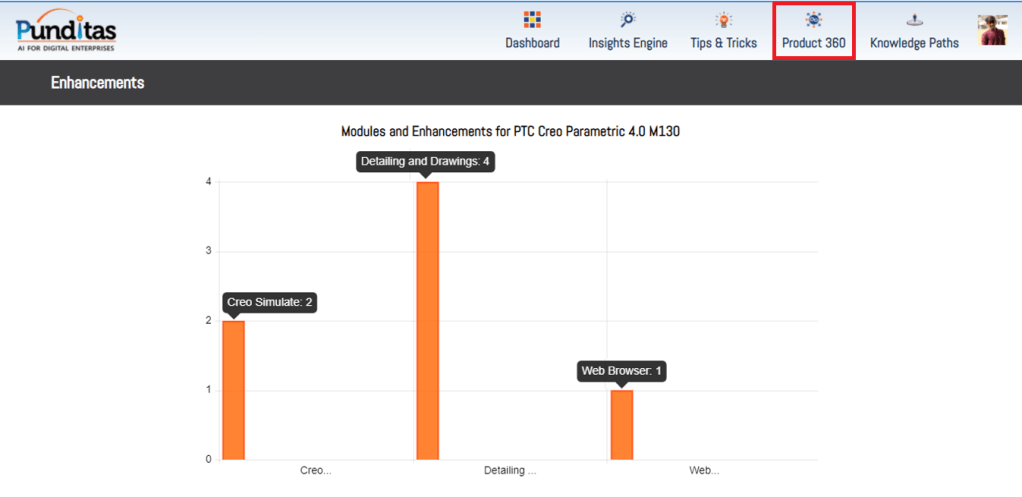This screenshot has width=1022, height=497.
Task: Click the Product 360 icon
Action: click(x=814, y=19)
